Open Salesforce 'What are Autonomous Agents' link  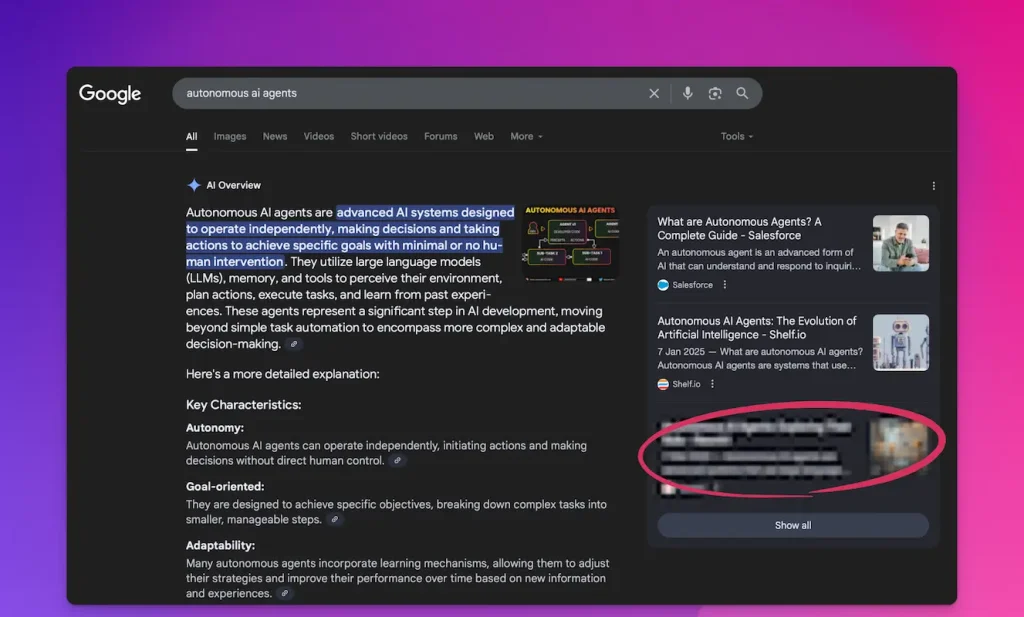click(739, 229)
